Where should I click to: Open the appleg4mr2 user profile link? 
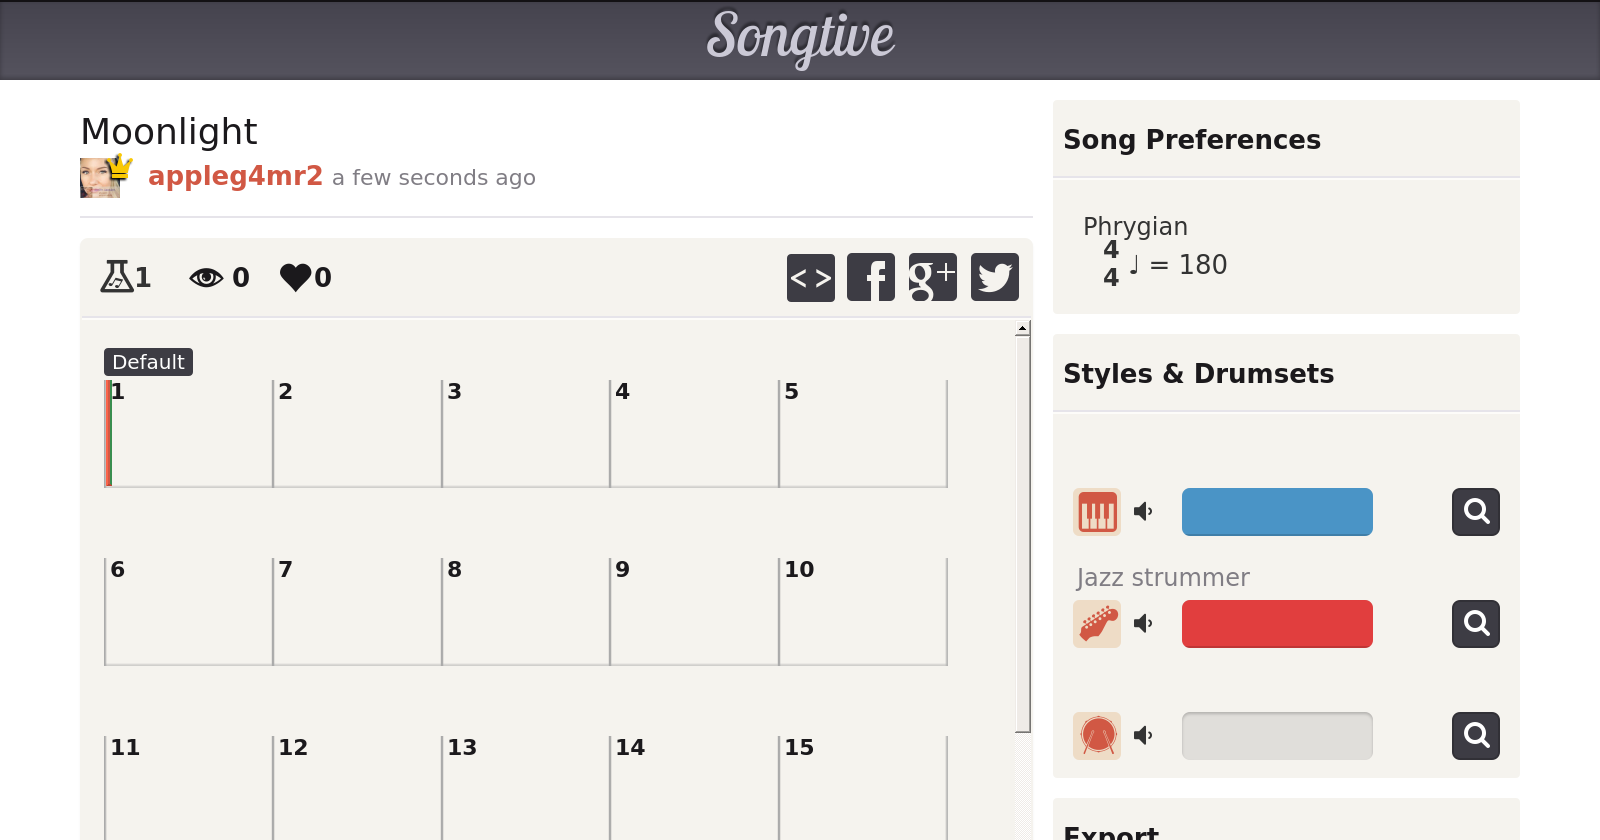pyautogui.click(x=235, y=176)
